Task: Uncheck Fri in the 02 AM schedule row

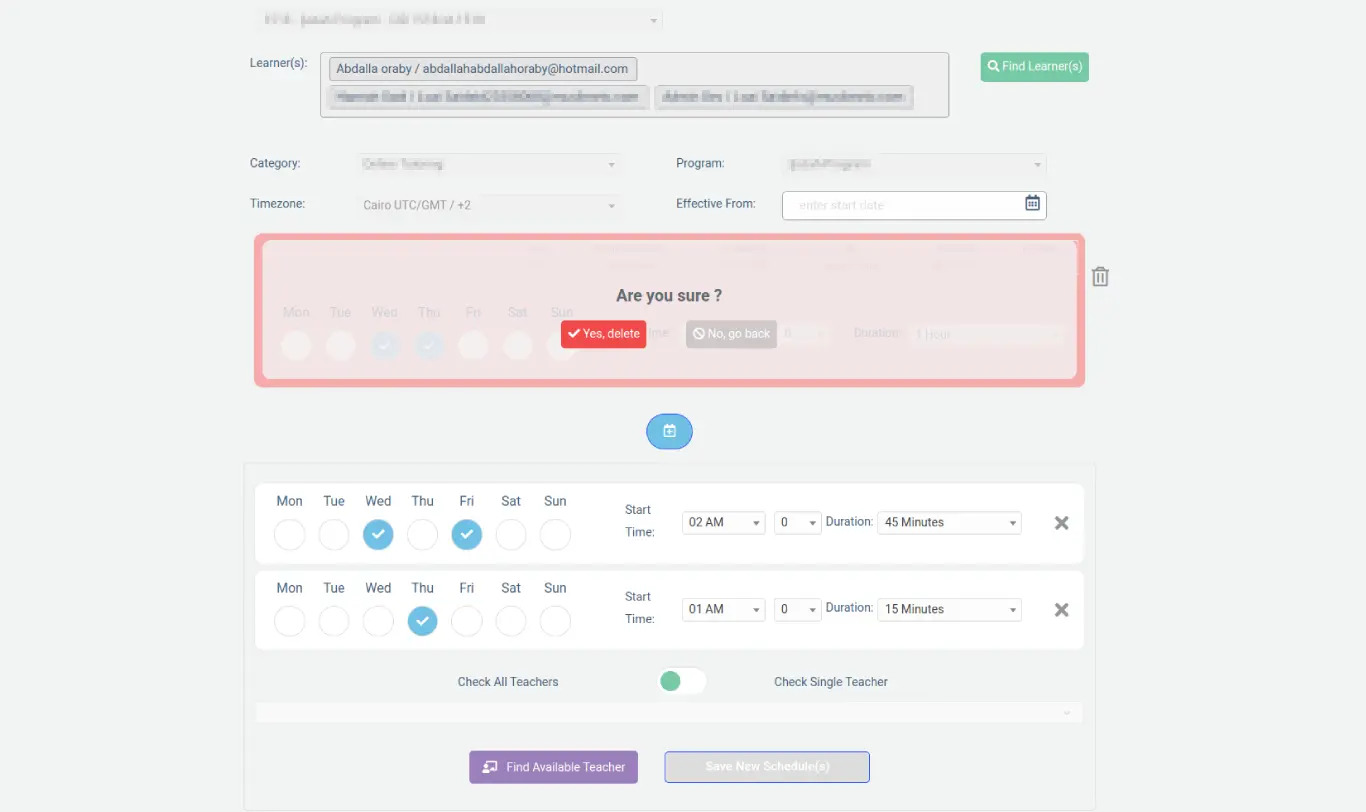Action: pos(466,535)
